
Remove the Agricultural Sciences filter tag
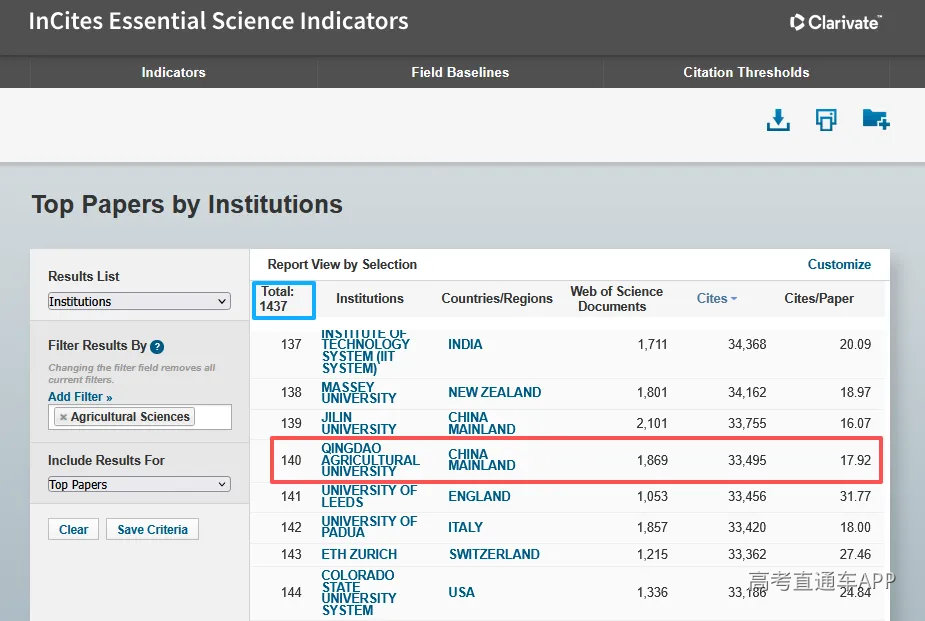[63, 417]
